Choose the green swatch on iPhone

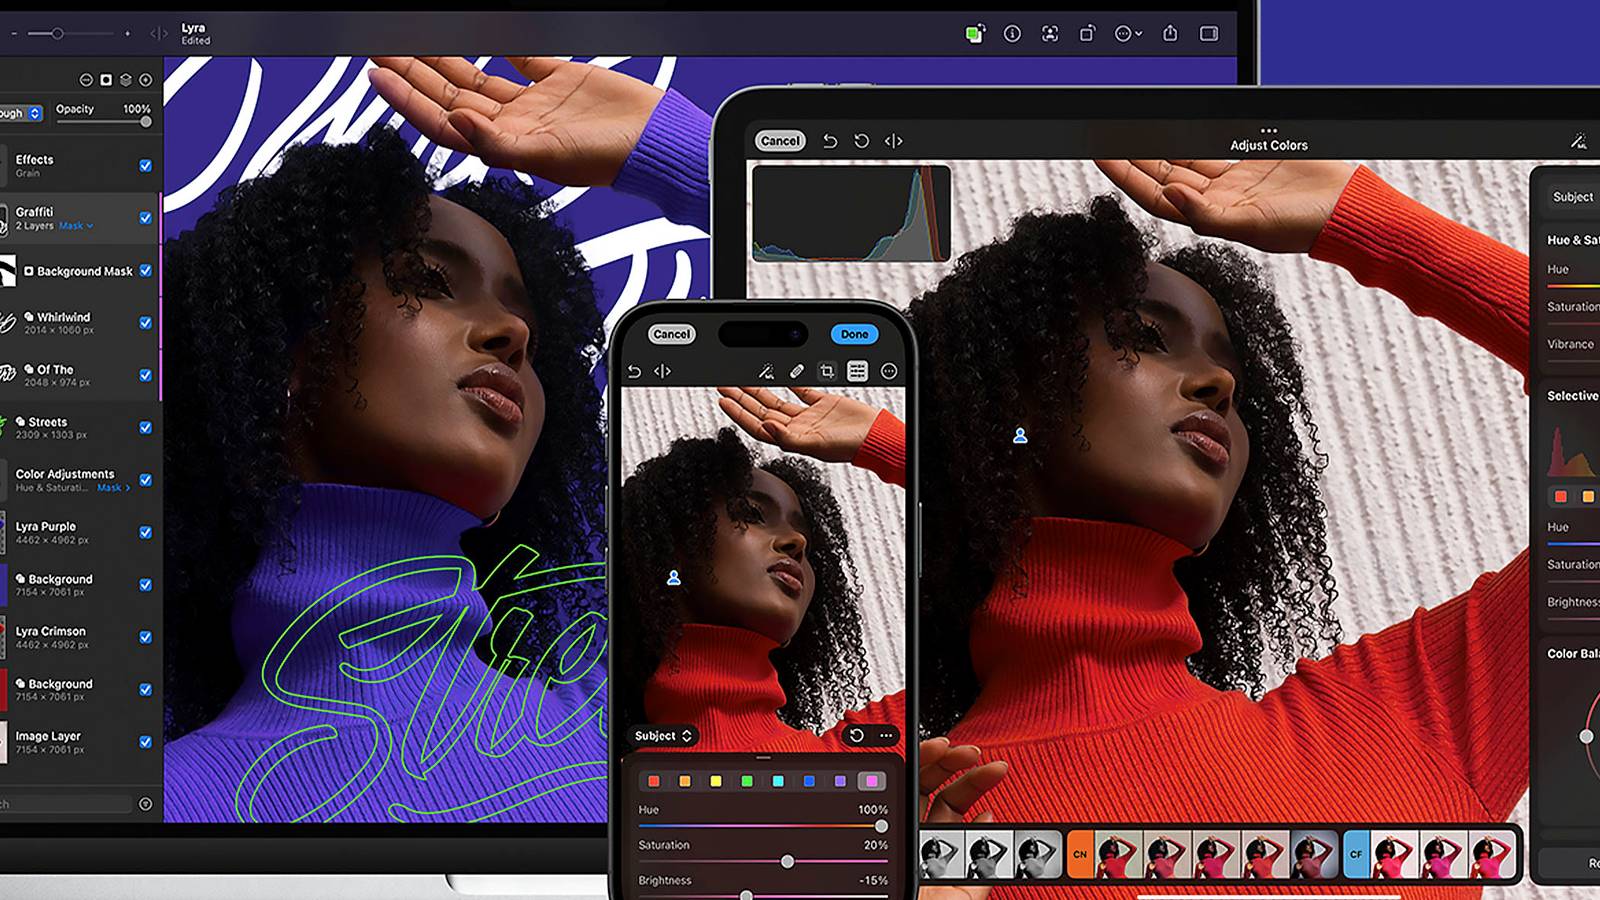pyautogui.click(x=747, y=781)
